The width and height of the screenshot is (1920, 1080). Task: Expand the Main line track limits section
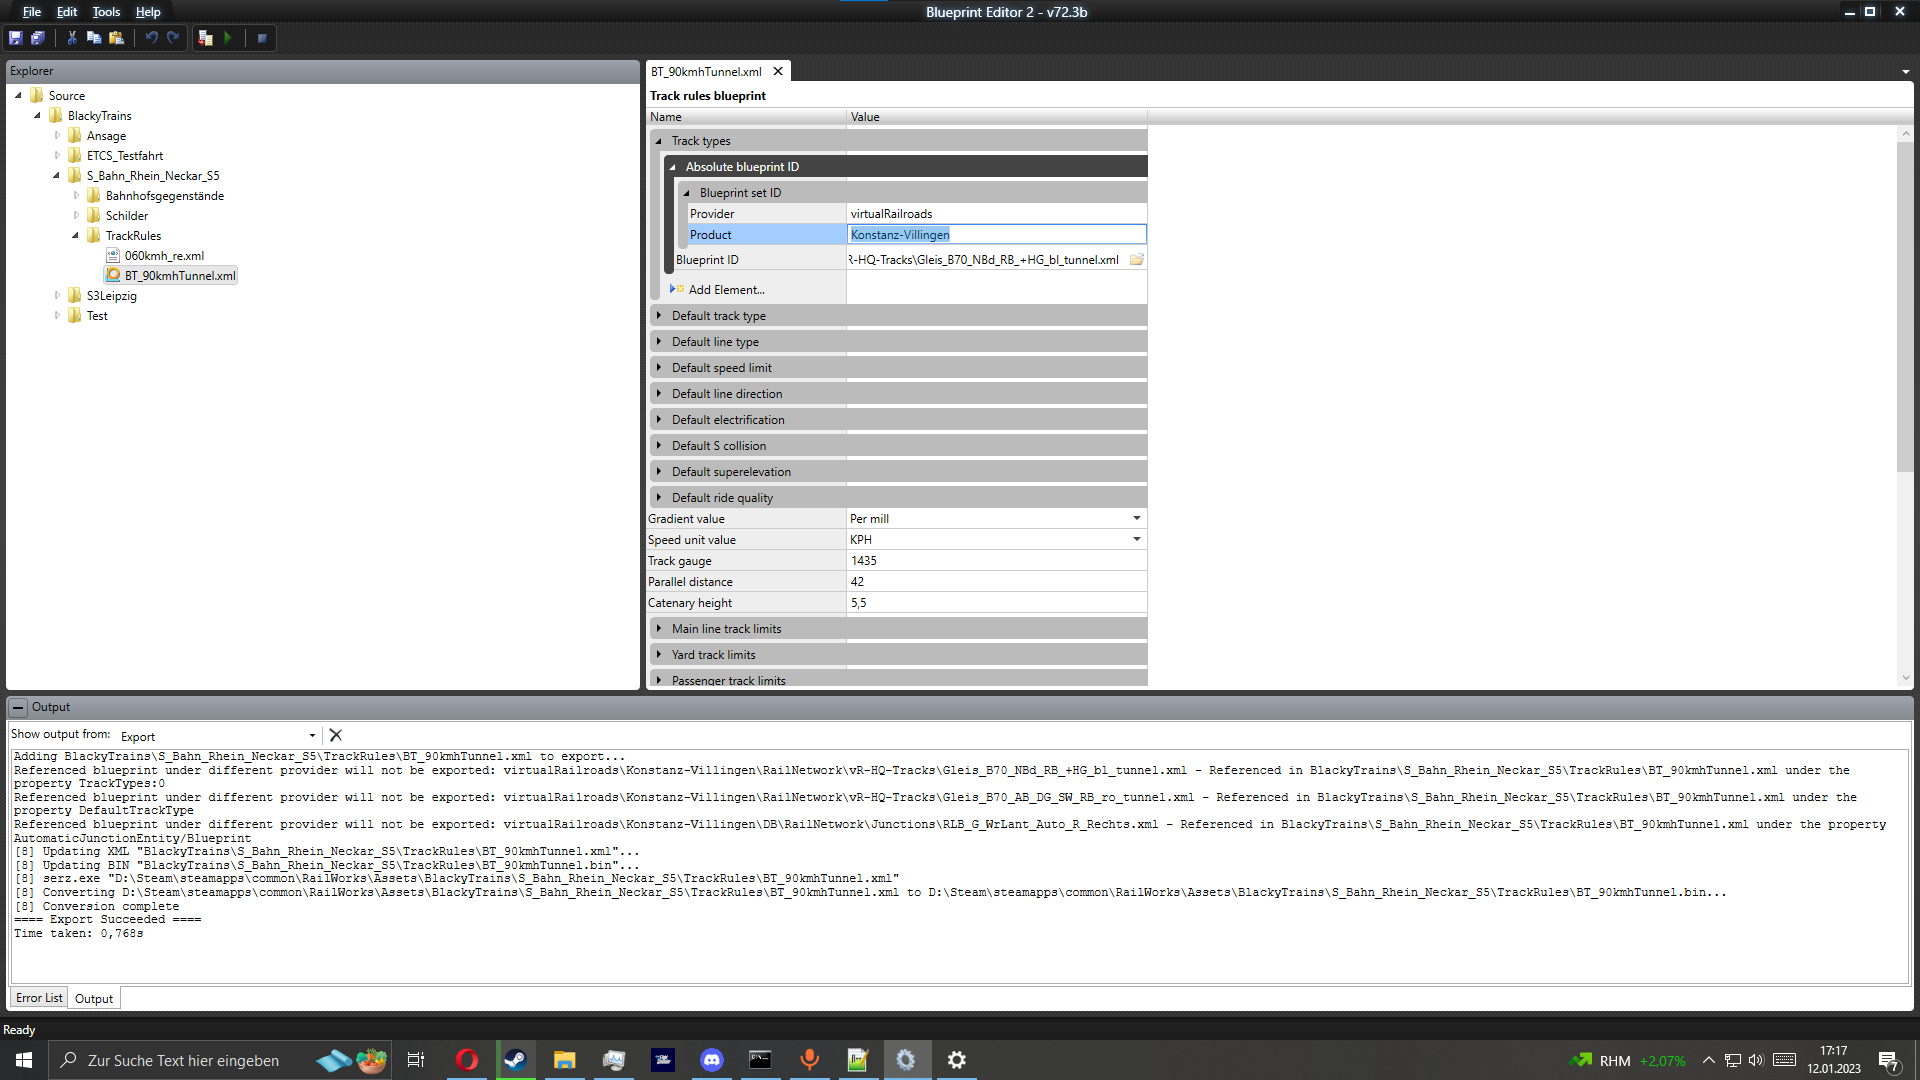coord(659,629)
